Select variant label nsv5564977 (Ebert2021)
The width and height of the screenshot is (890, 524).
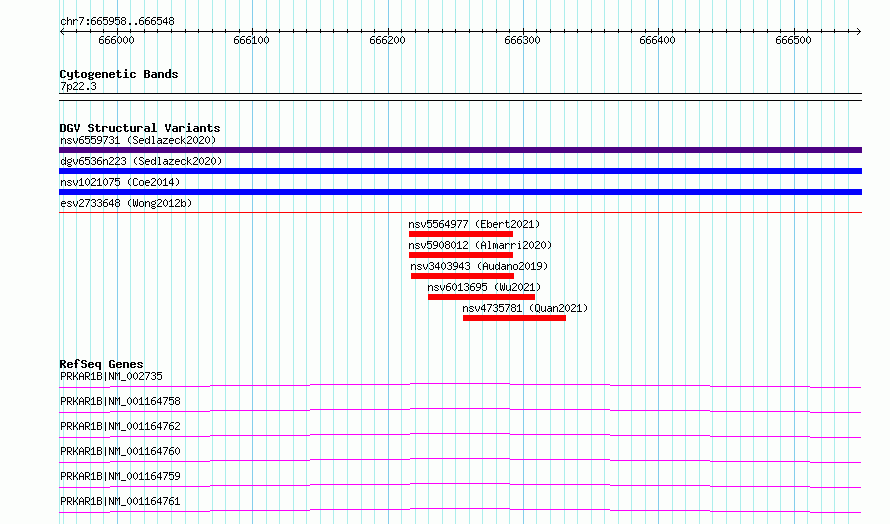[x=474, y=224]
